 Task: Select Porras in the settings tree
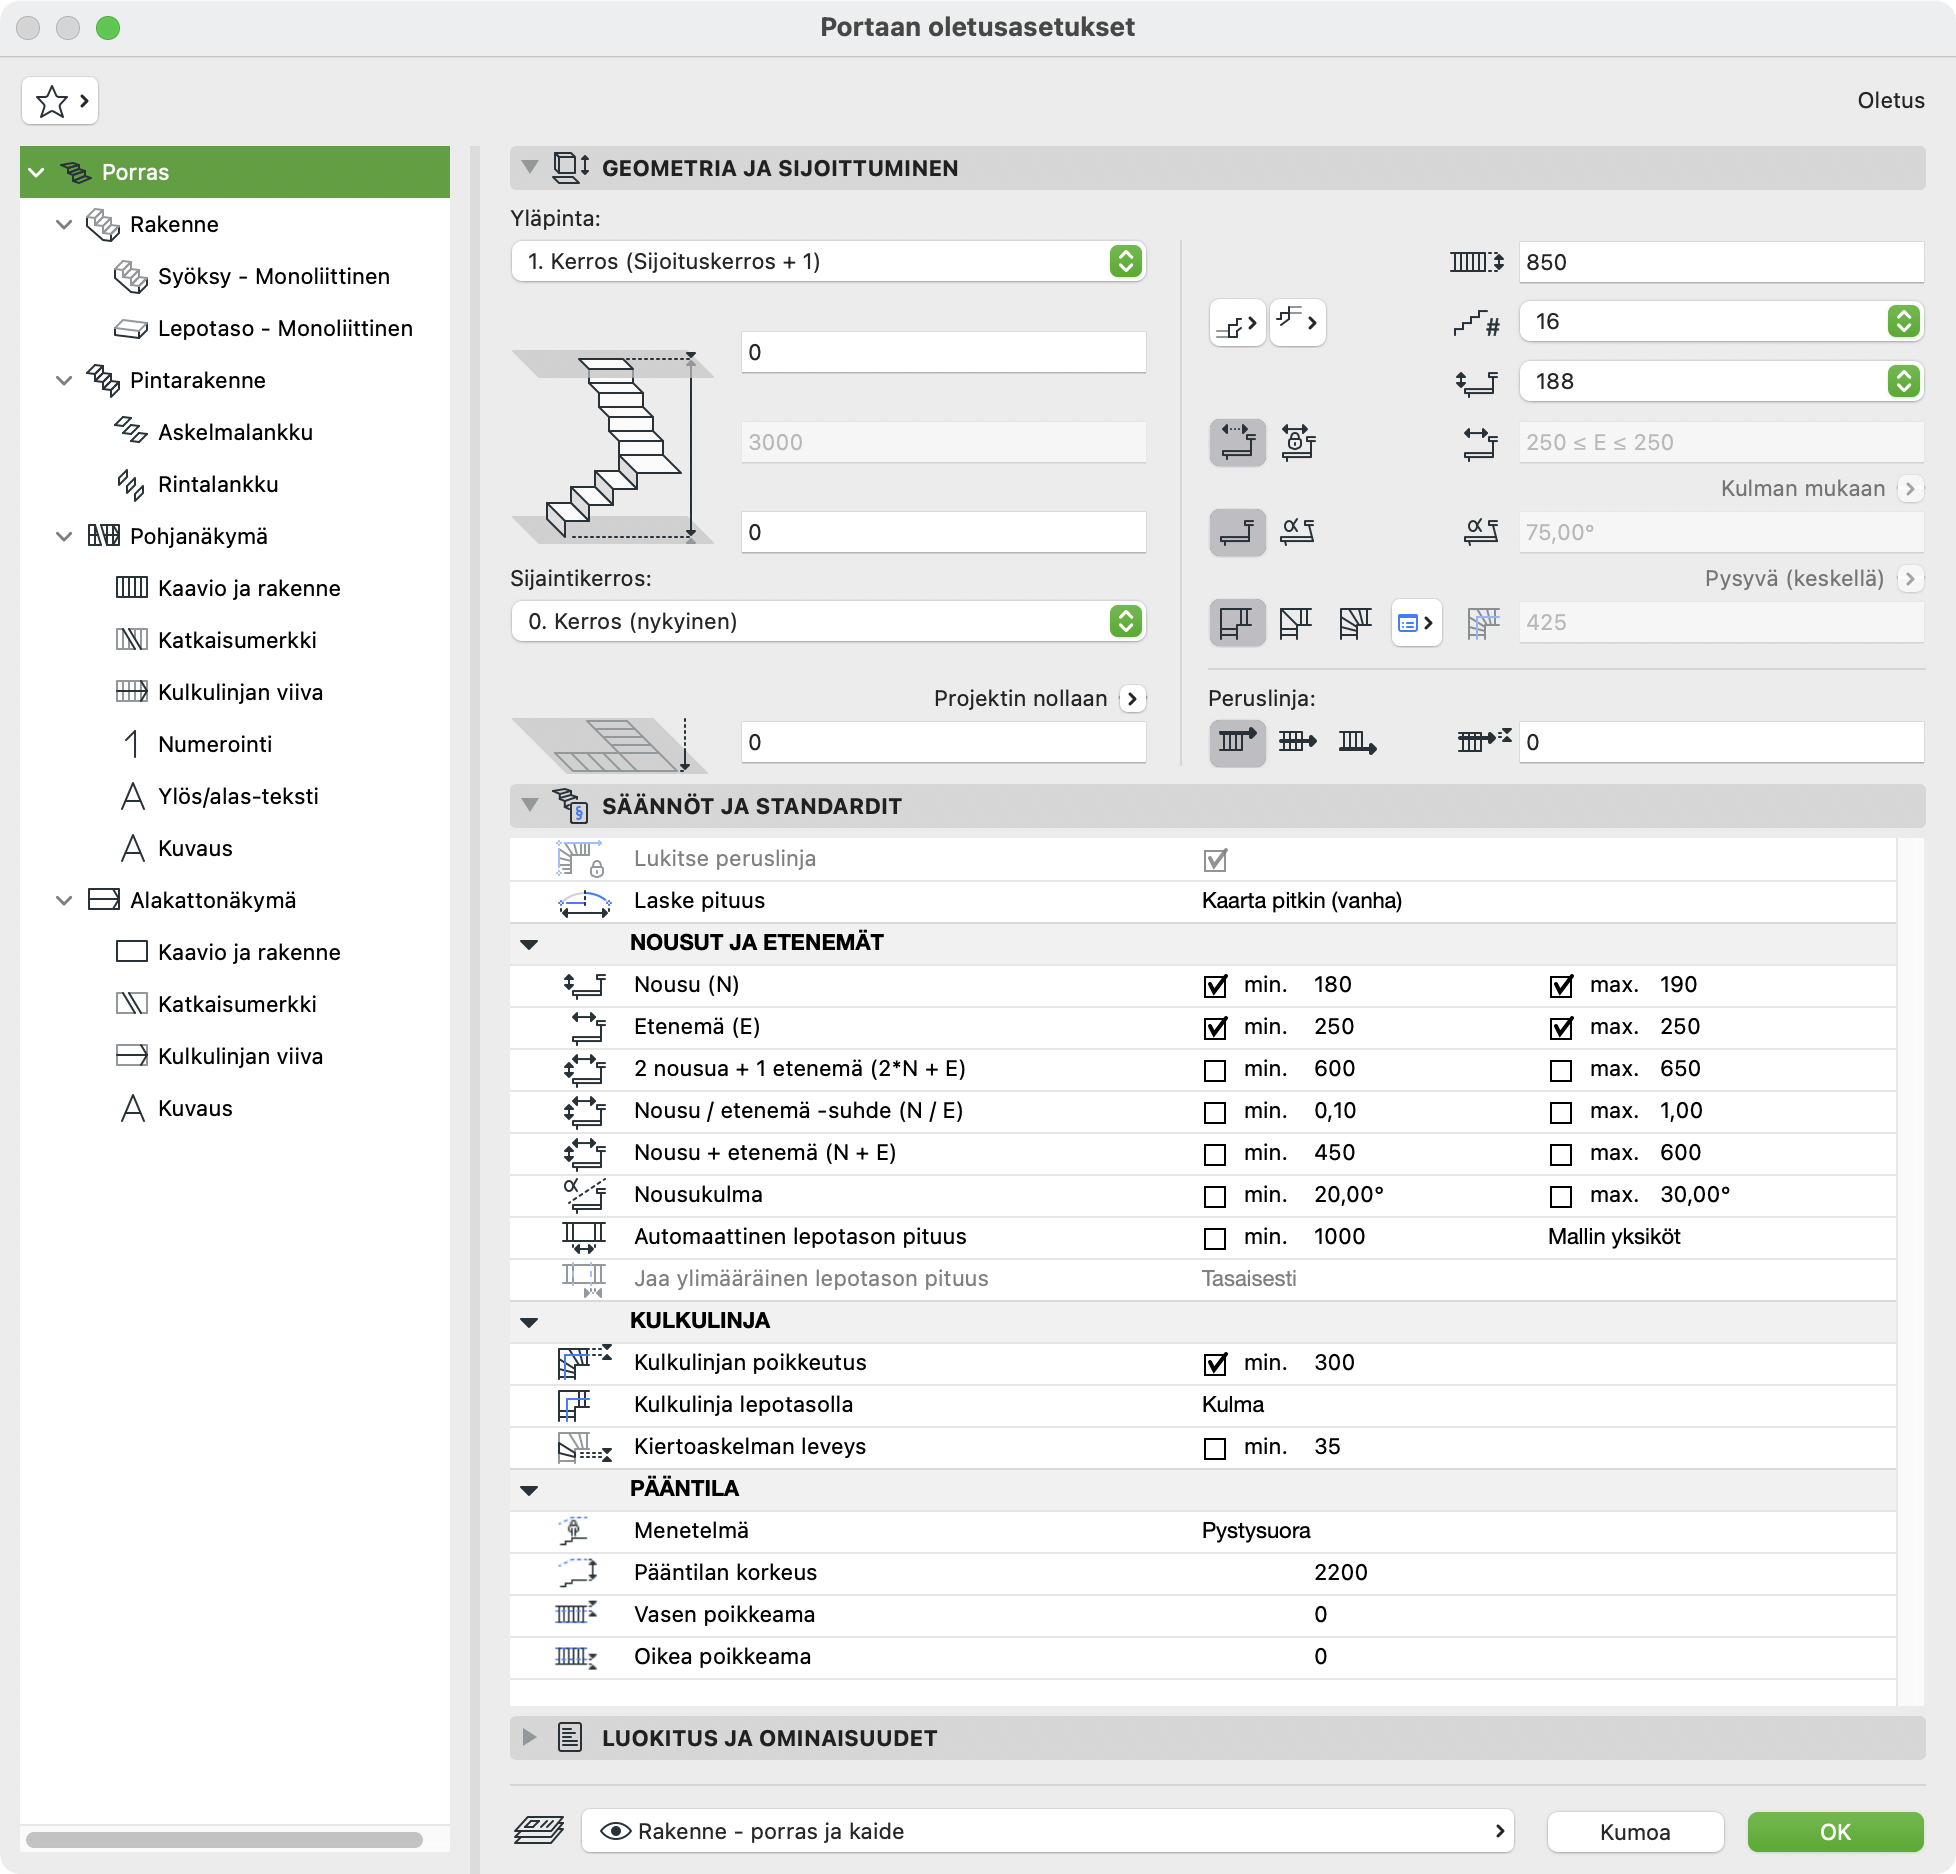[x=235, y=172]
